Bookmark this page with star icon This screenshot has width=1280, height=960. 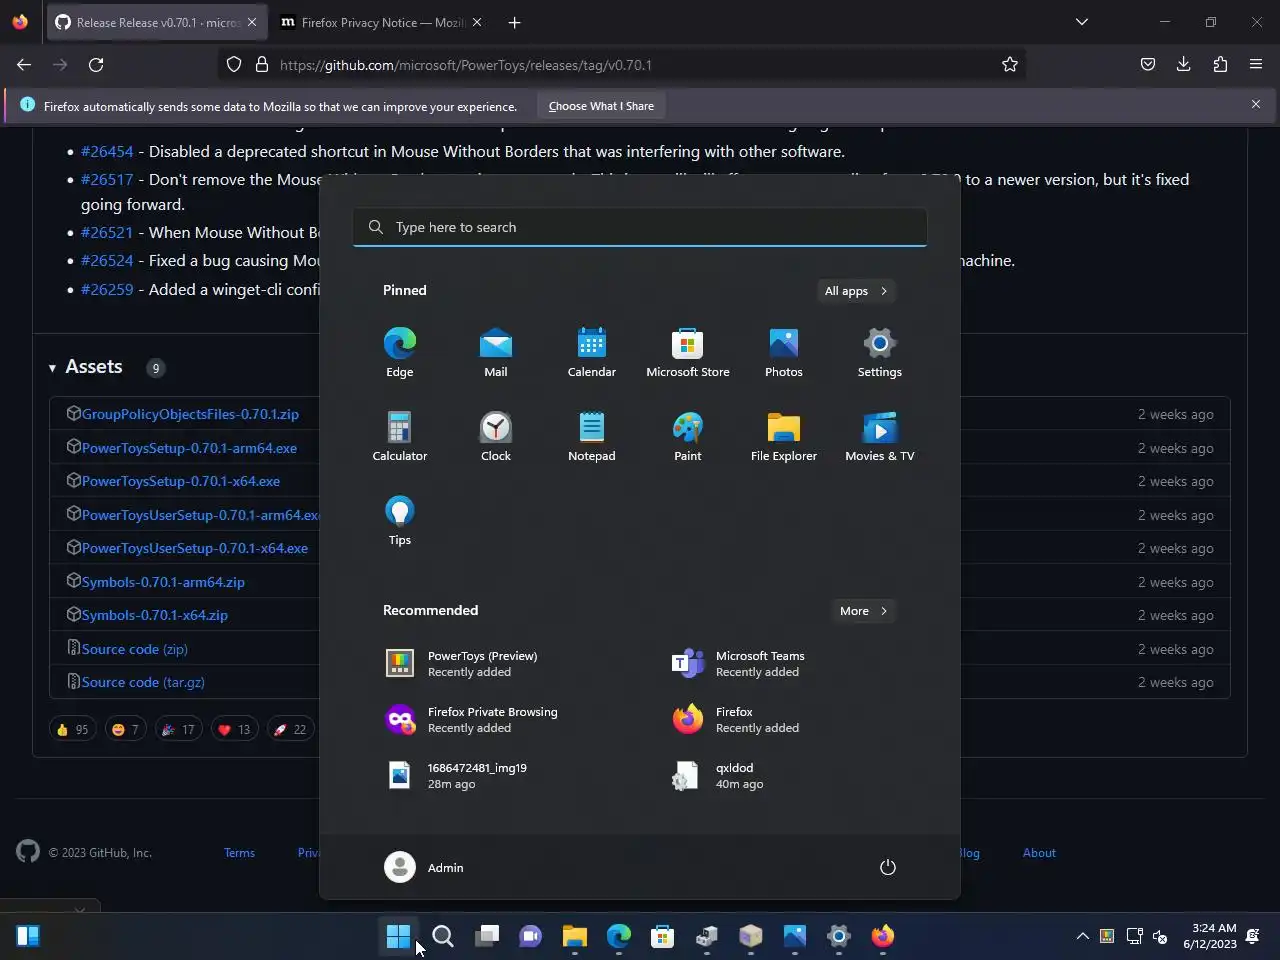pos(1010,65)
